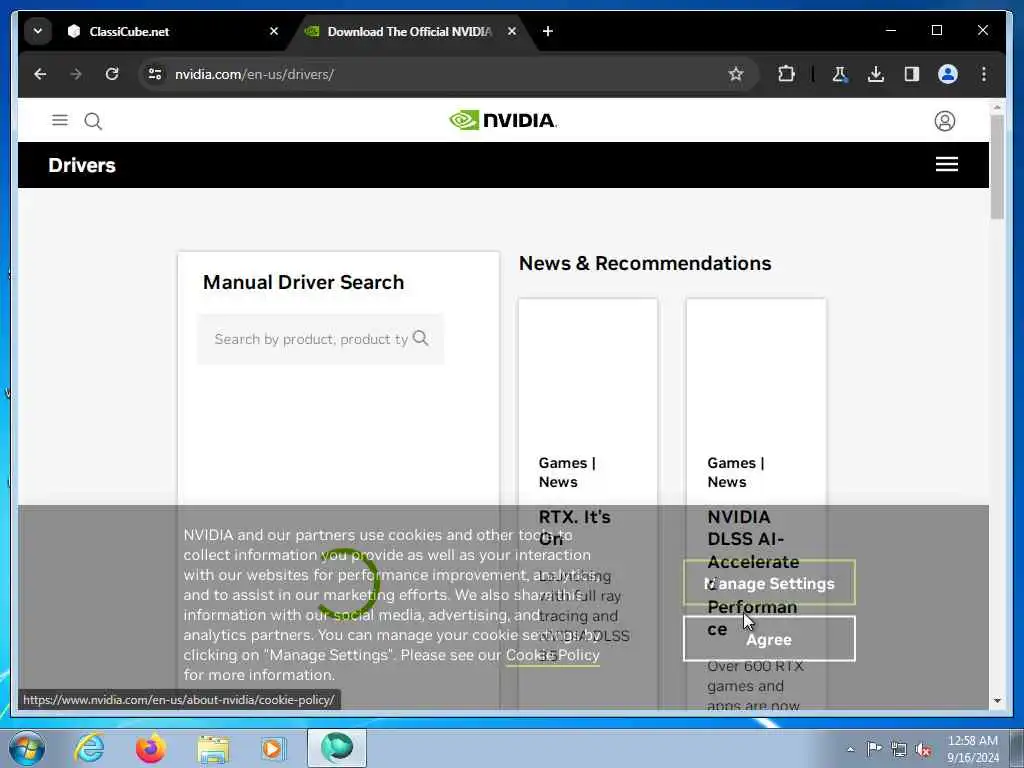Image resolution: width=1024 pixels, height=768 pixels.
Task: Click the Manual Driver Search heading
Action: [303, 282]
